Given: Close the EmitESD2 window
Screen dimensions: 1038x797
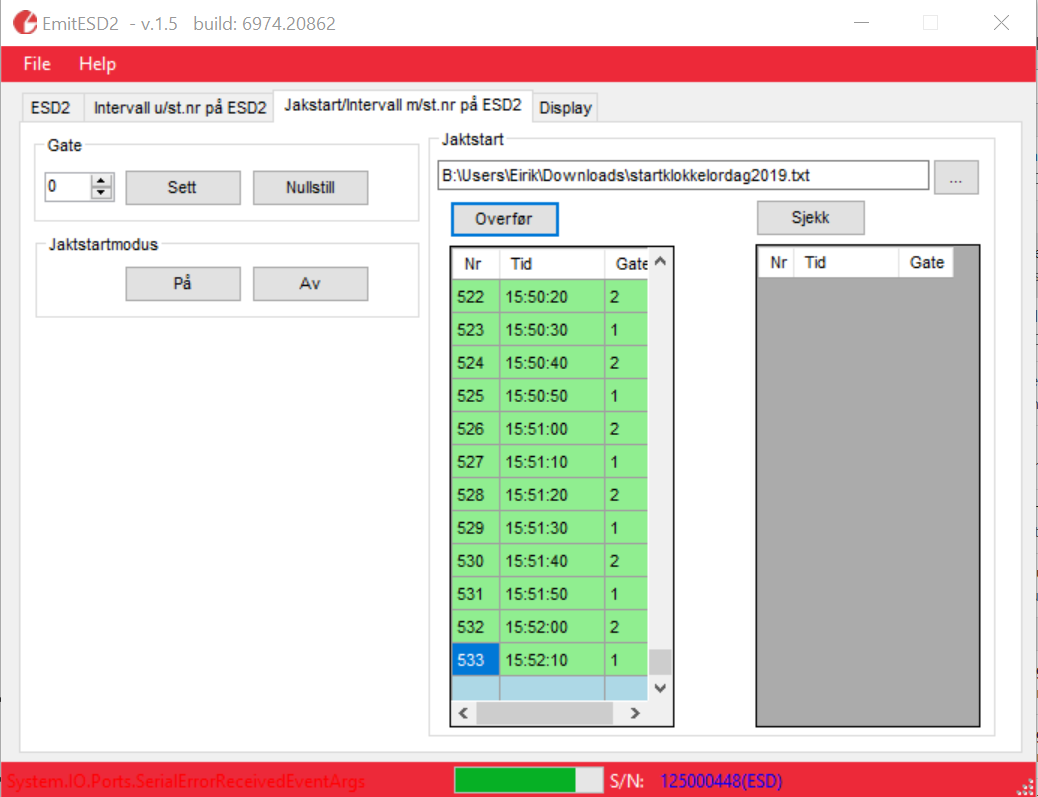Looking at the screenshot, I should [x=1001, y=23].
